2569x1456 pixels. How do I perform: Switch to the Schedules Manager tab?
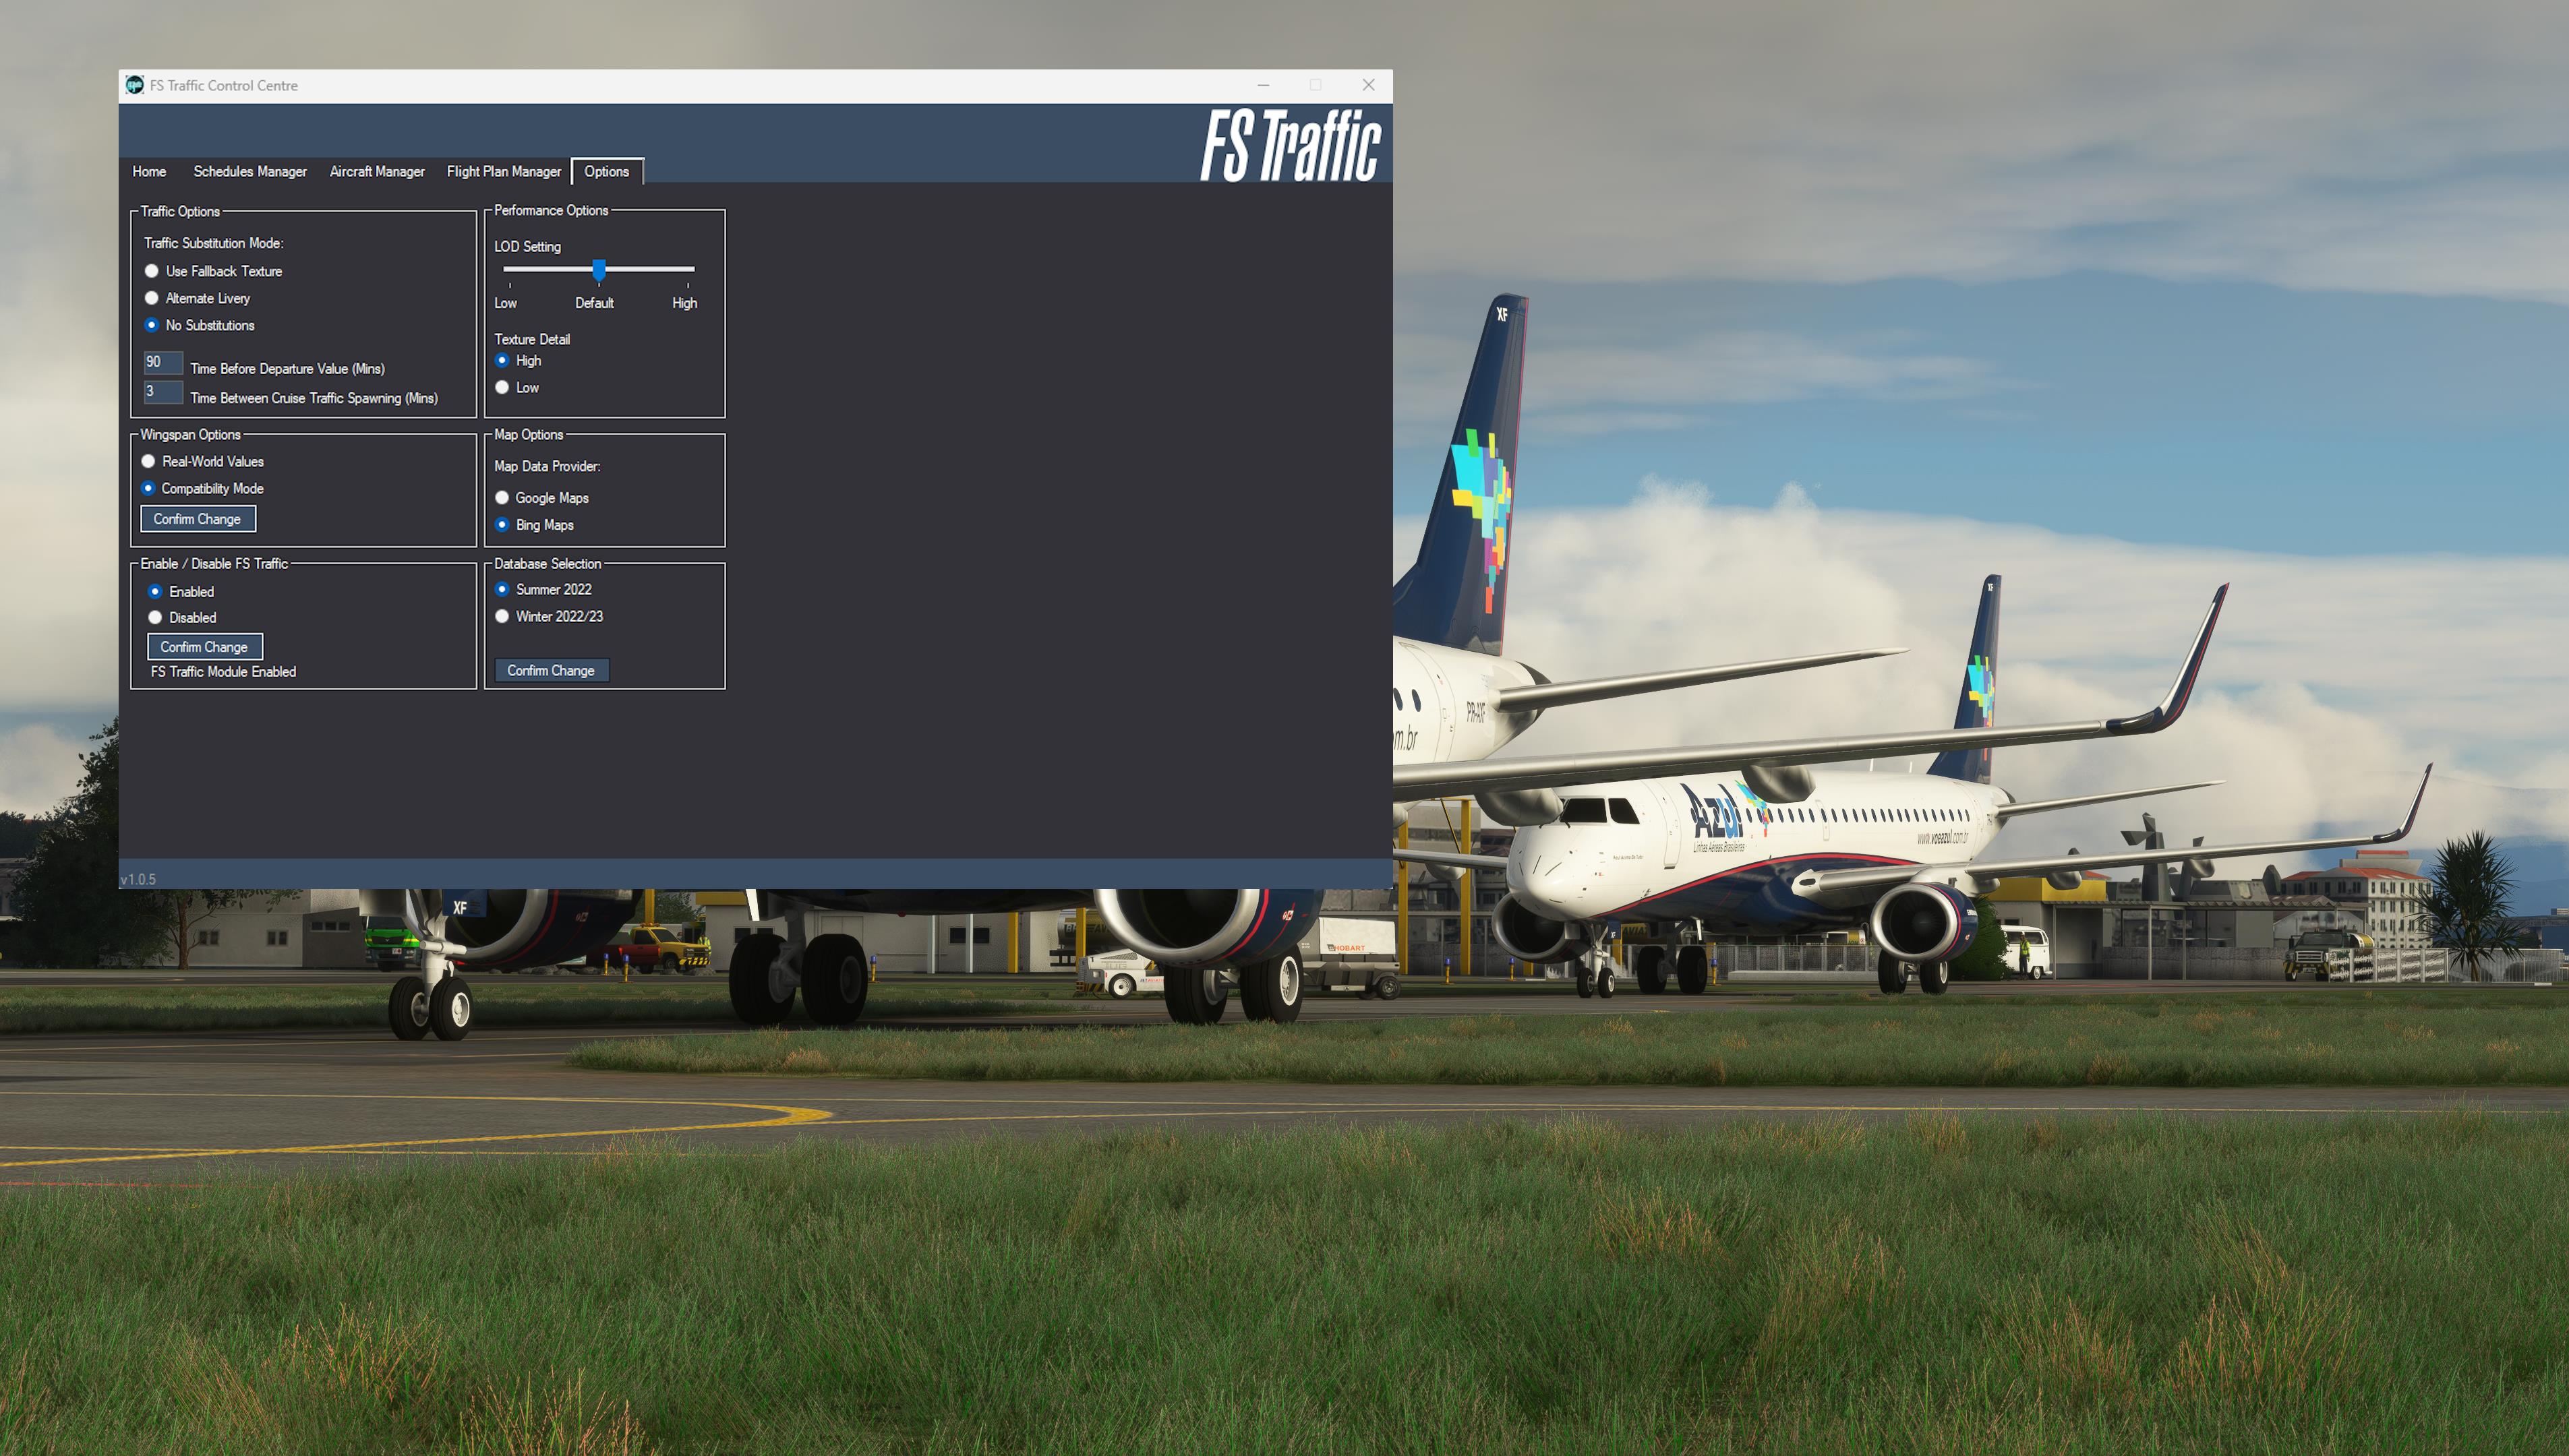(x=249, y=171)
